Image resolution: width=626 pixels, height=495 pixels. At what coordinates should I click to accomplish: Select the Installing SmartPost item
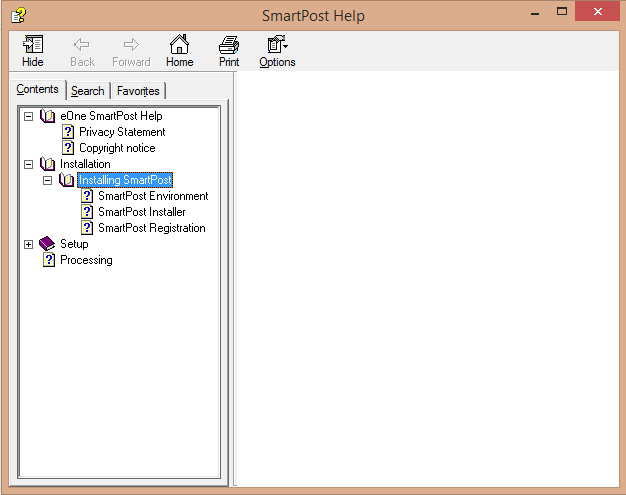[x=125, y=180]
